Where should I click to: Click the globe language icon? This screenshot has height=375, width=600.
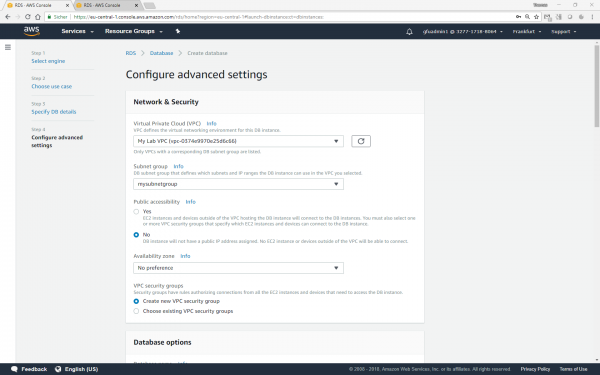58,369
